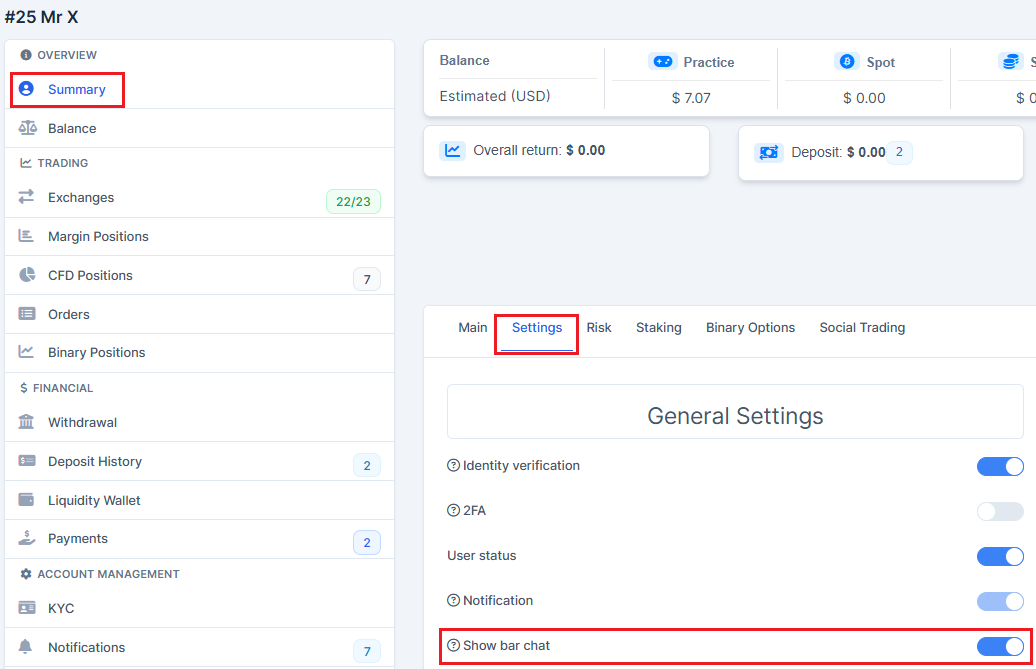Go to Deposit History page

tap(95, 461)
